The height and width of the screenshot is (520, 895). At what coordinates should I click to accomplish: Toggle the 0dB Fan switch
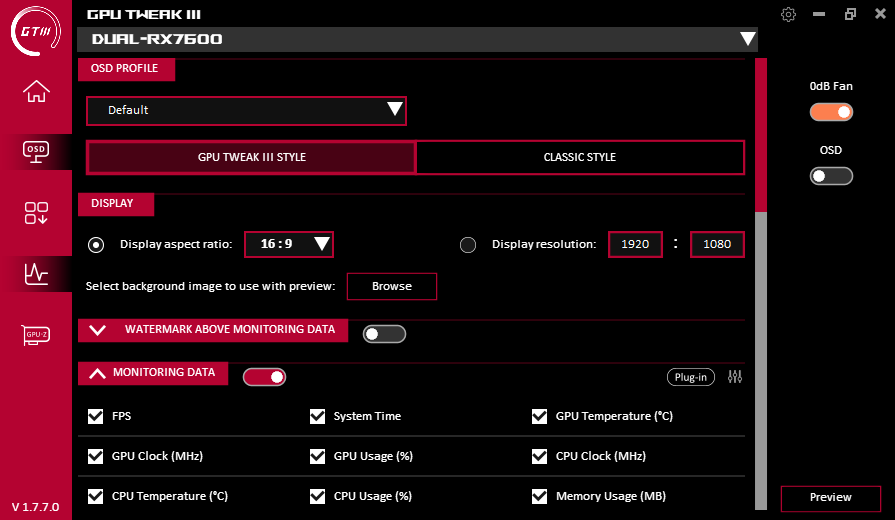click(831, 112)
